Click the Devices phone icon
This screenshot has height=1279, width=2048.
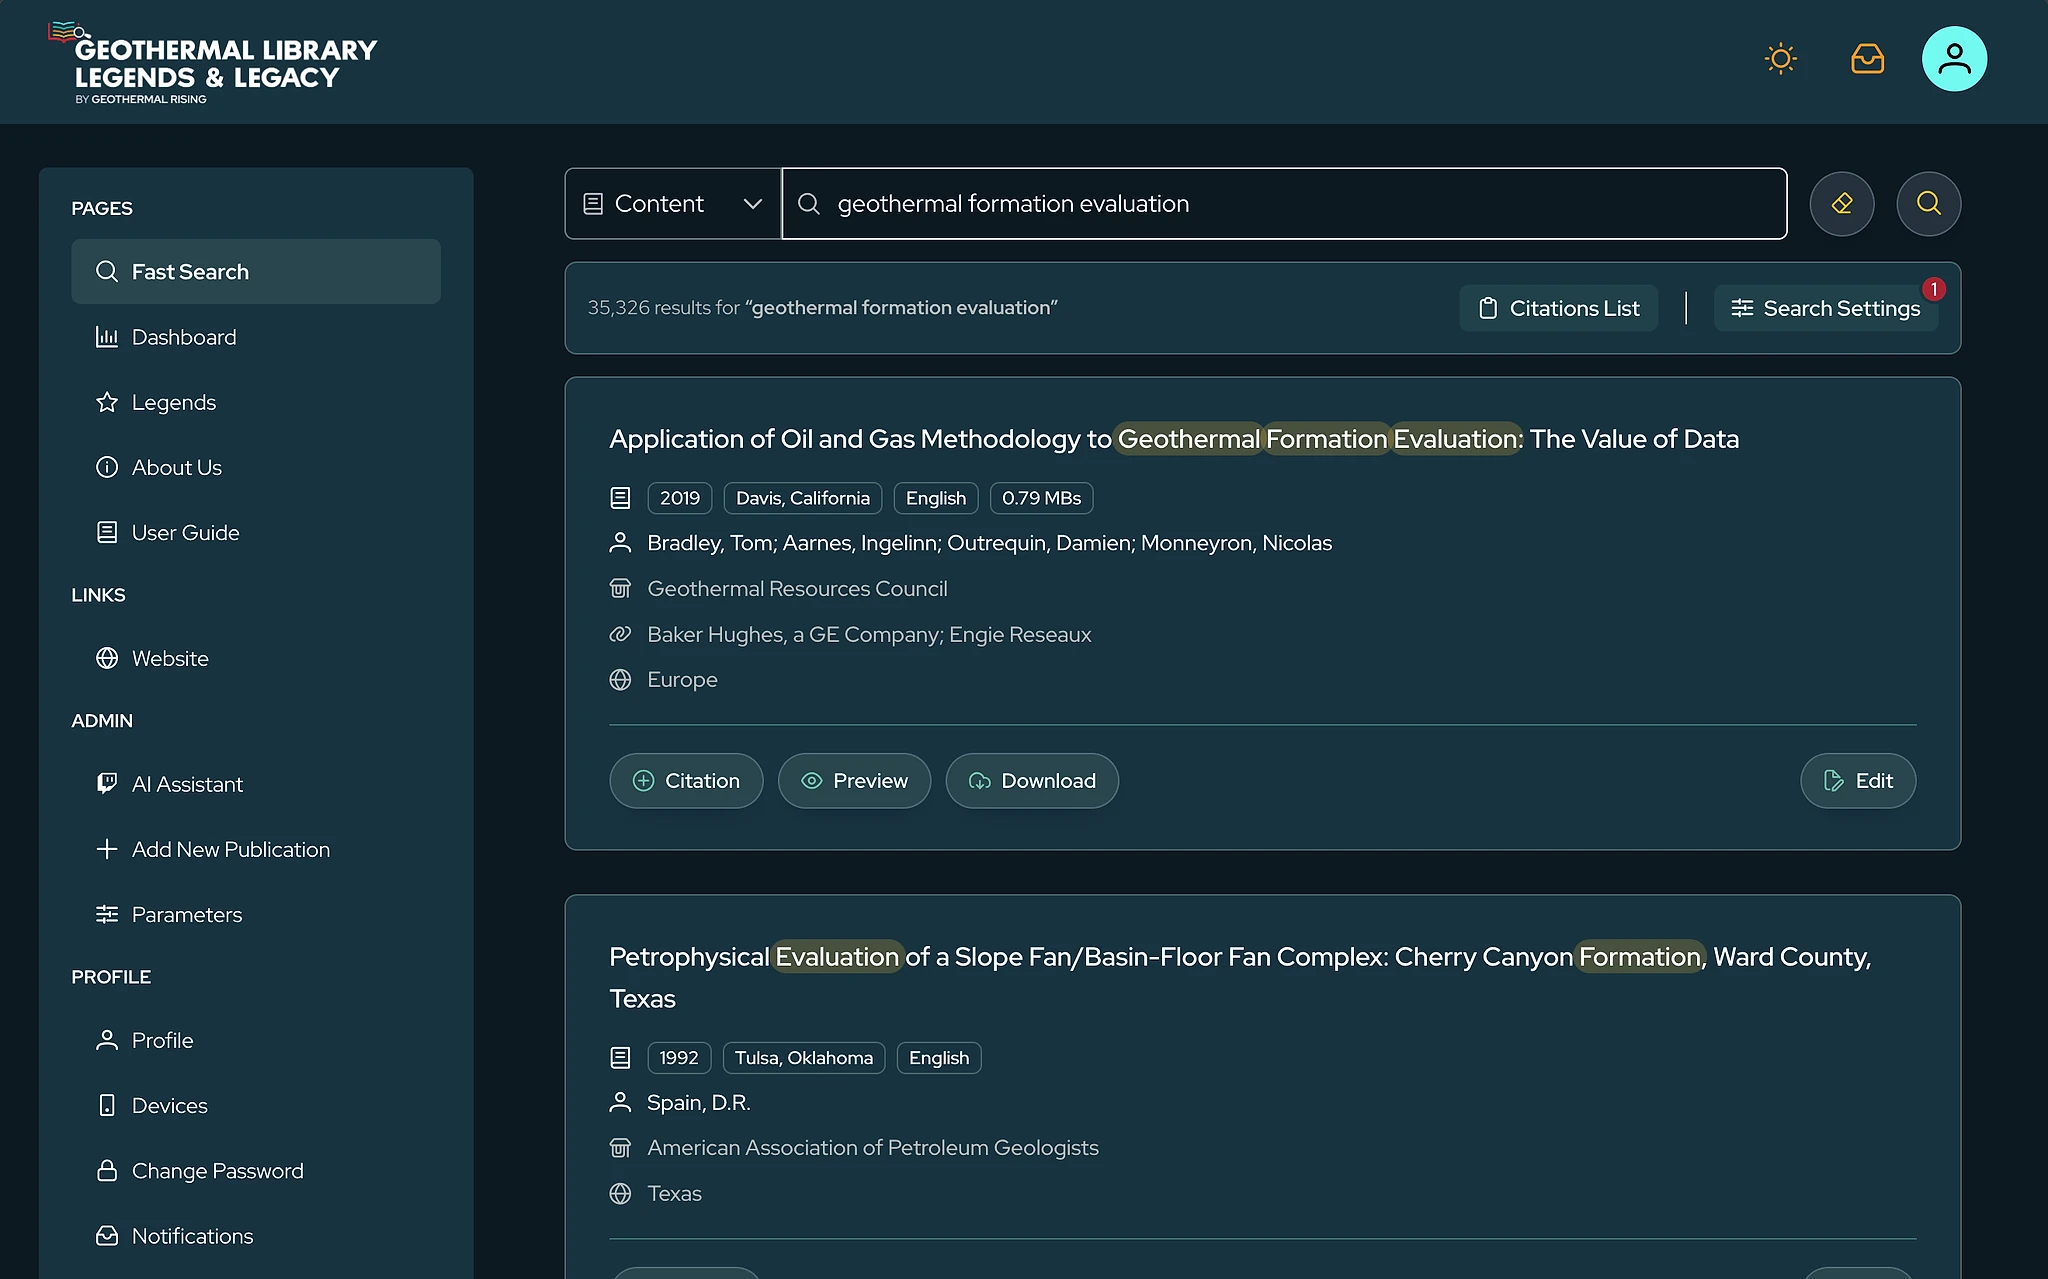107,1105
